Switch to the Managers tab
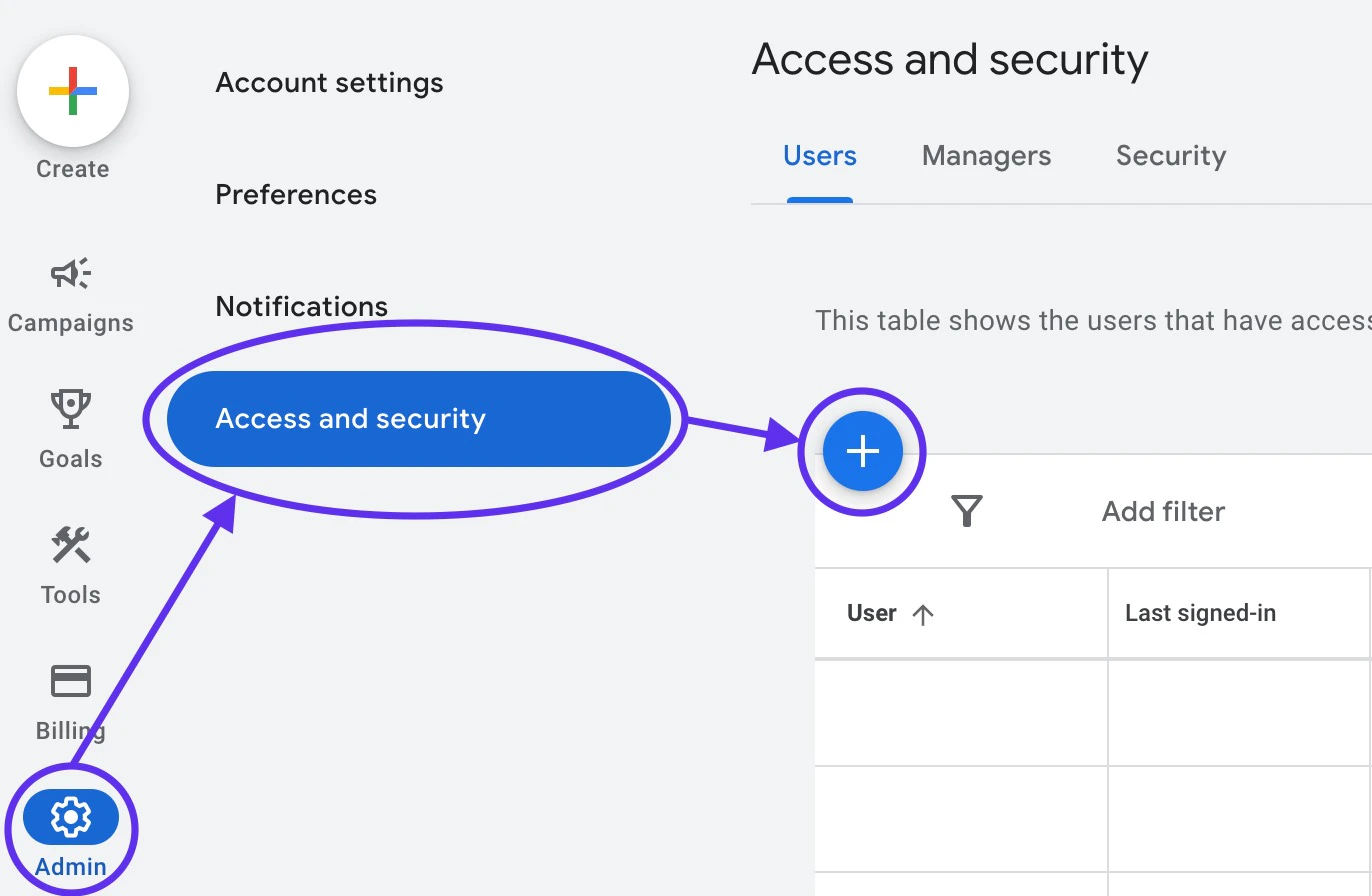The width and height of the screenshot is (1372, 896). point(986,156)
